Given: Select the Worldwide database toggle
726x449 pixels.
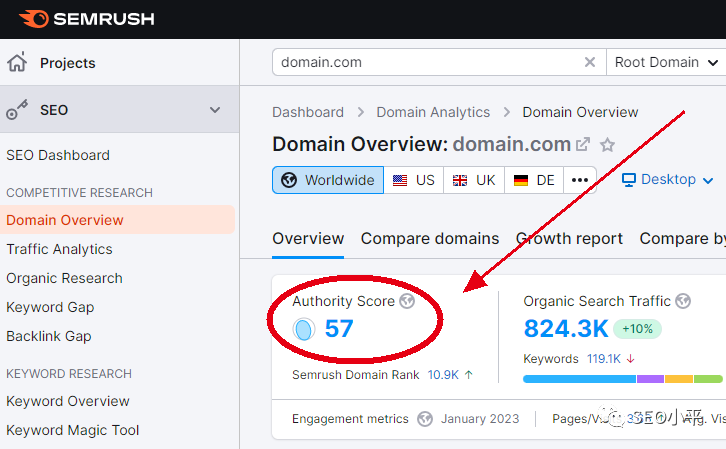Looking at the screenshot, I should [328, 180].
